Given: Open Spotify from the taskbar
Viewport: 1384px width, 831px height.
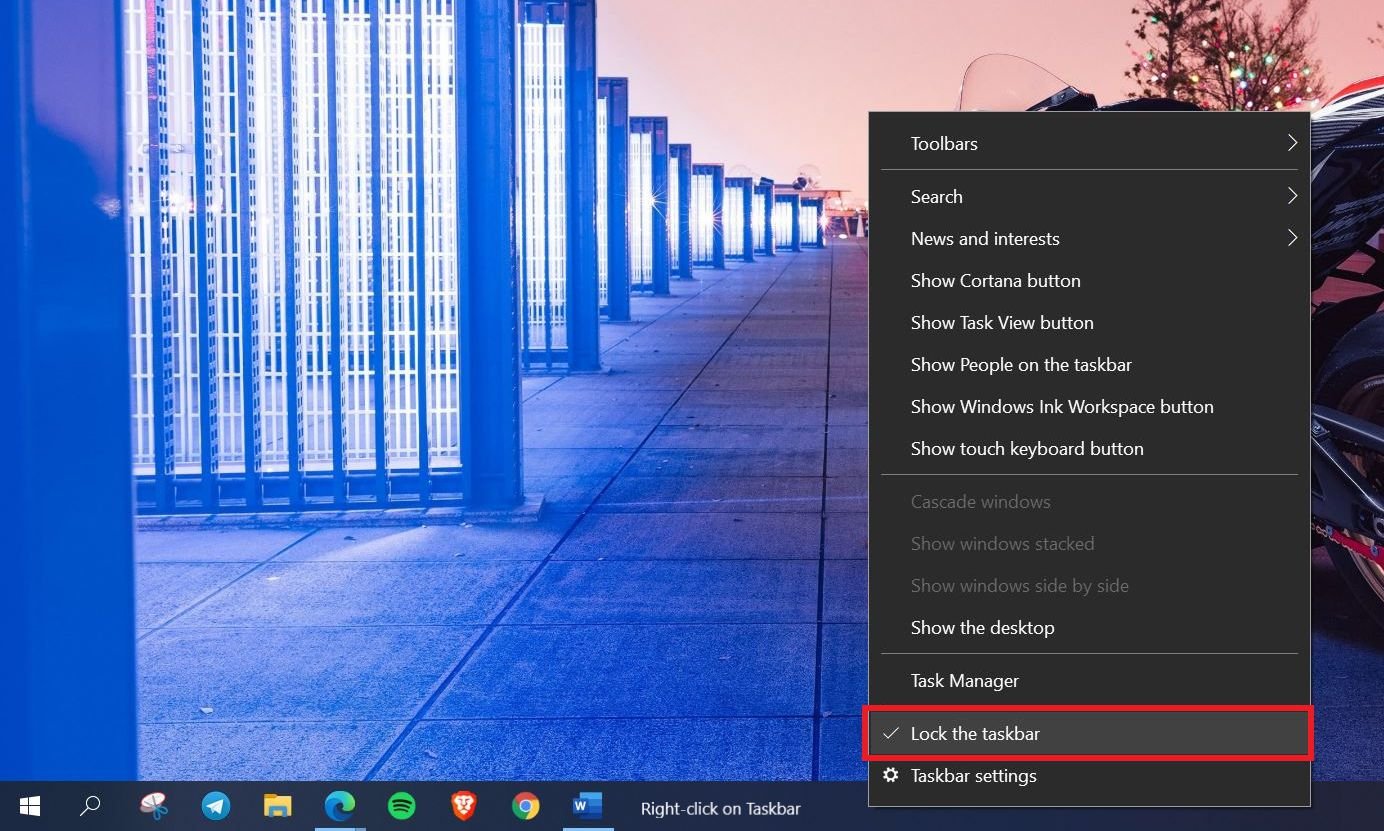Looking at the screenshot, I should click(401, 806).
